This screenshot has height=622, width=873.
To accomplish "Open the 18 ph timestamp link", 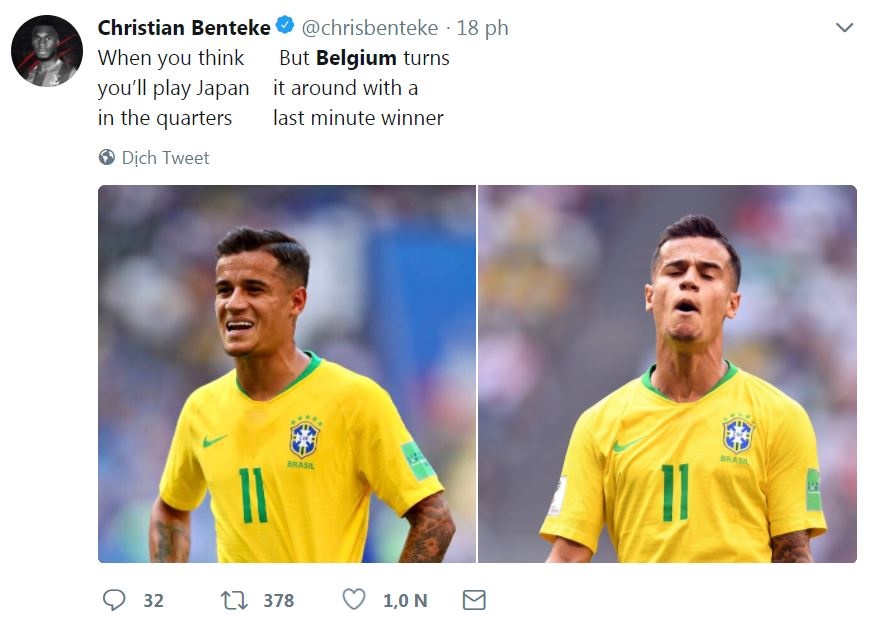I will point(483,28).
